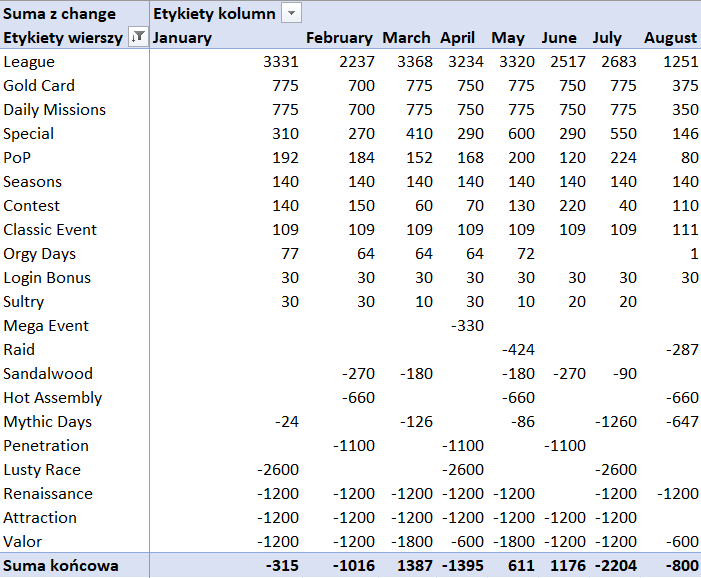Screen dimensions: 701x578
Task: Select the March grand total 1387
Action: 413,566
